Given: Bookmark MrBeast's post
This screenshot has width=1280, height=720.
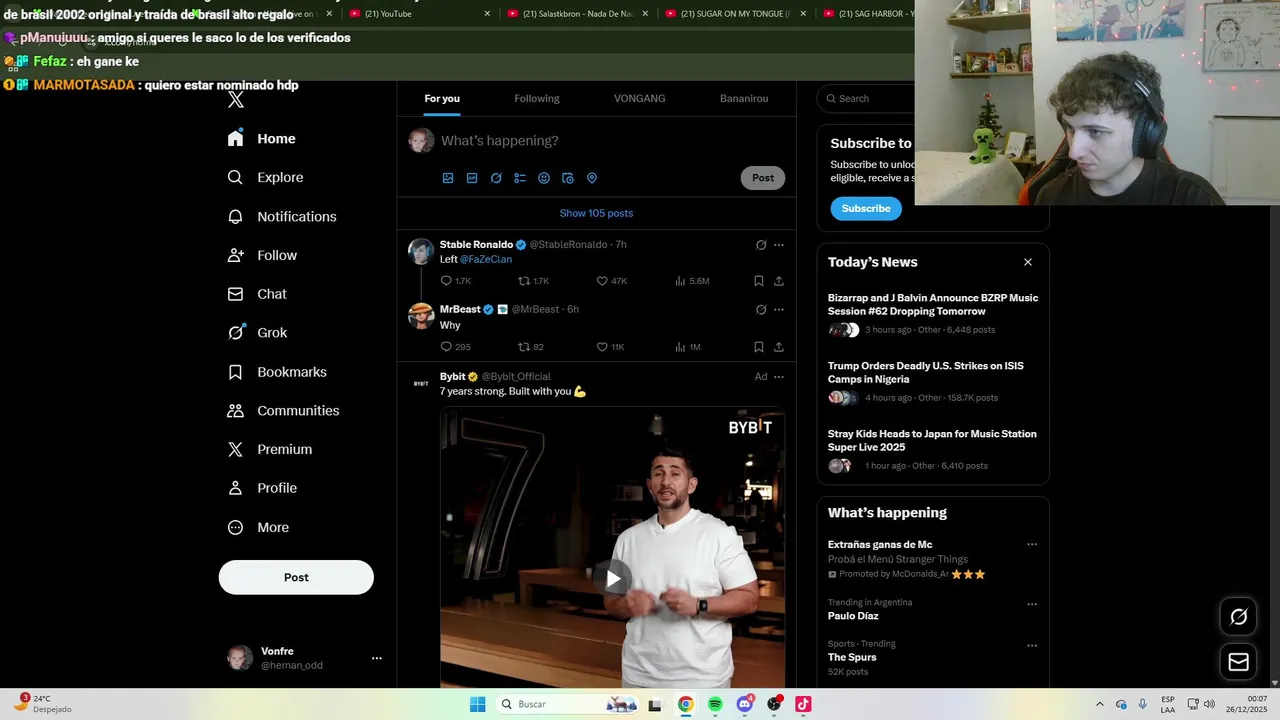Looking at the screenshot, I should pos(759,347).
